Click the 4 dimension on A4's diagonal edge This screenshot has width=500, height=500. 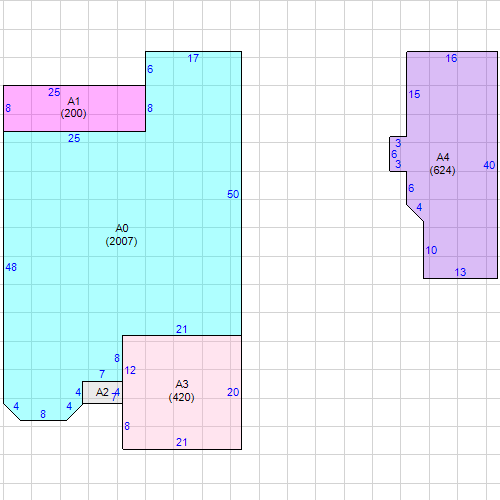point(419,207)
